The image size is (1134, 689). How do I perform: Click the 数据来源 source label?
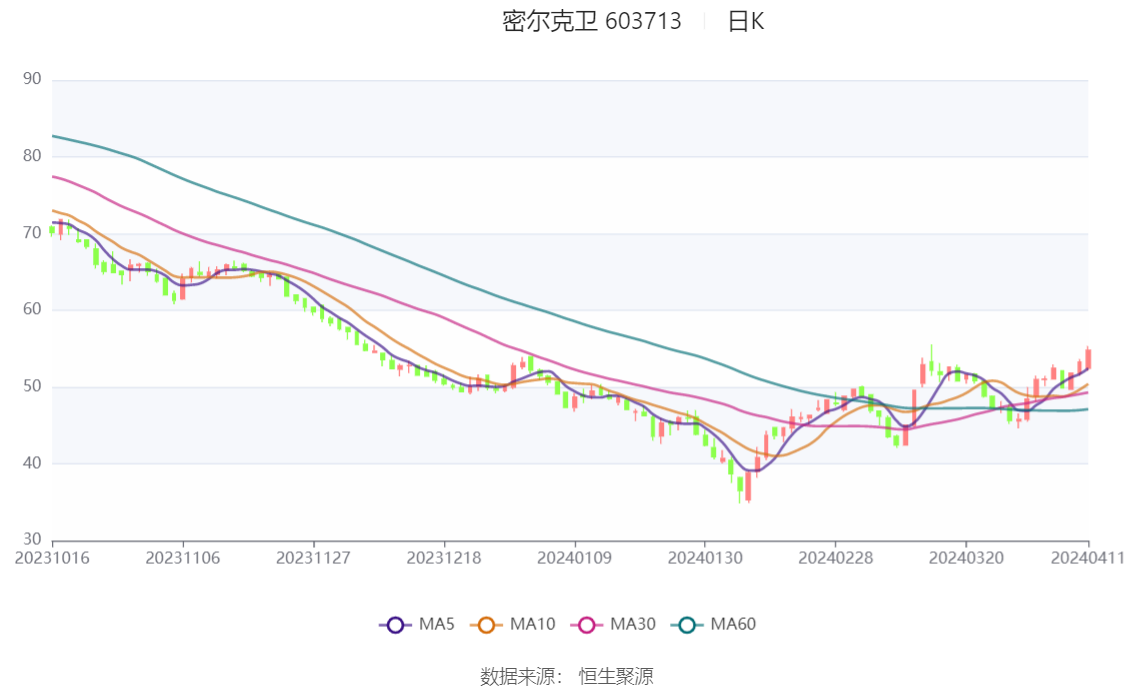[x=519, y=677]
